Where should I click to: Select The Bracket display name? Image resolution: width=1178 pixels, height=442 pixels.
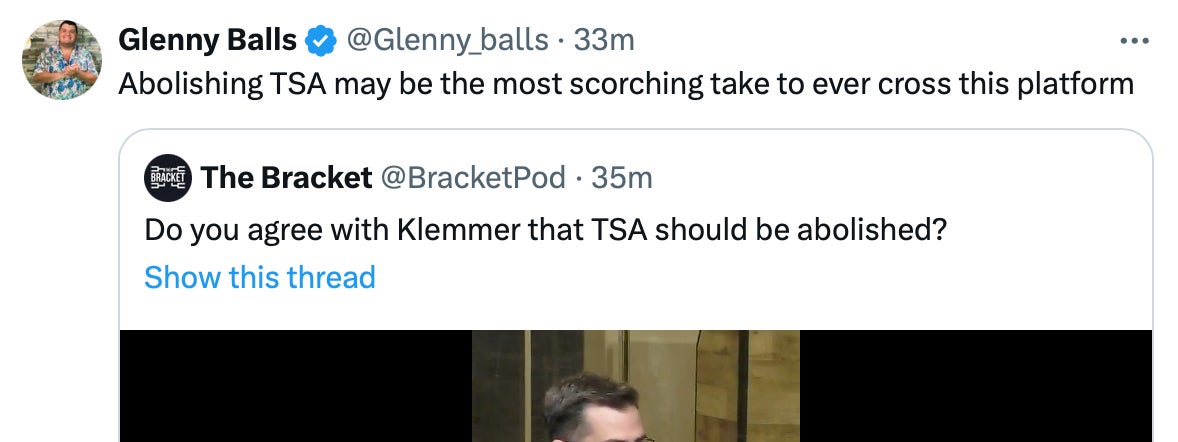(286, 178)
